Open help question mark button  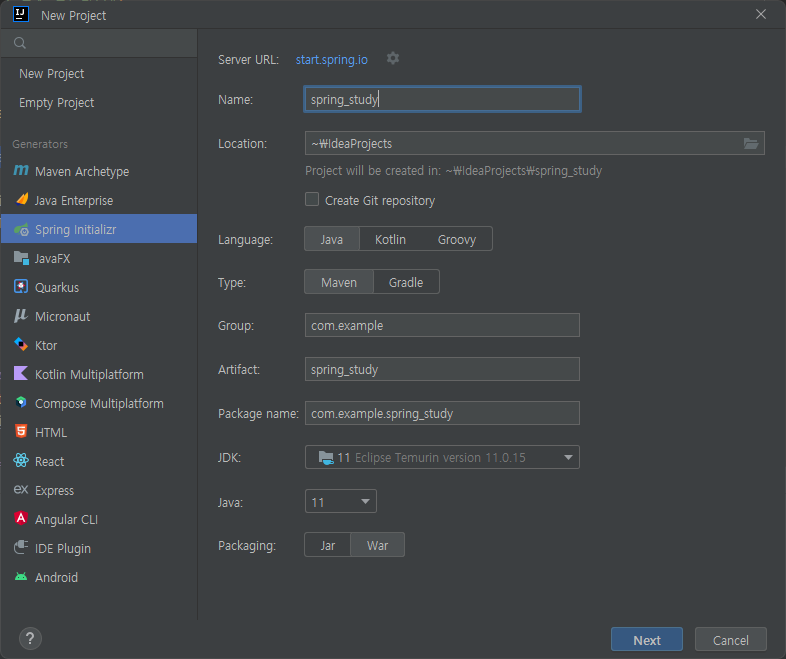pos(30,638)
